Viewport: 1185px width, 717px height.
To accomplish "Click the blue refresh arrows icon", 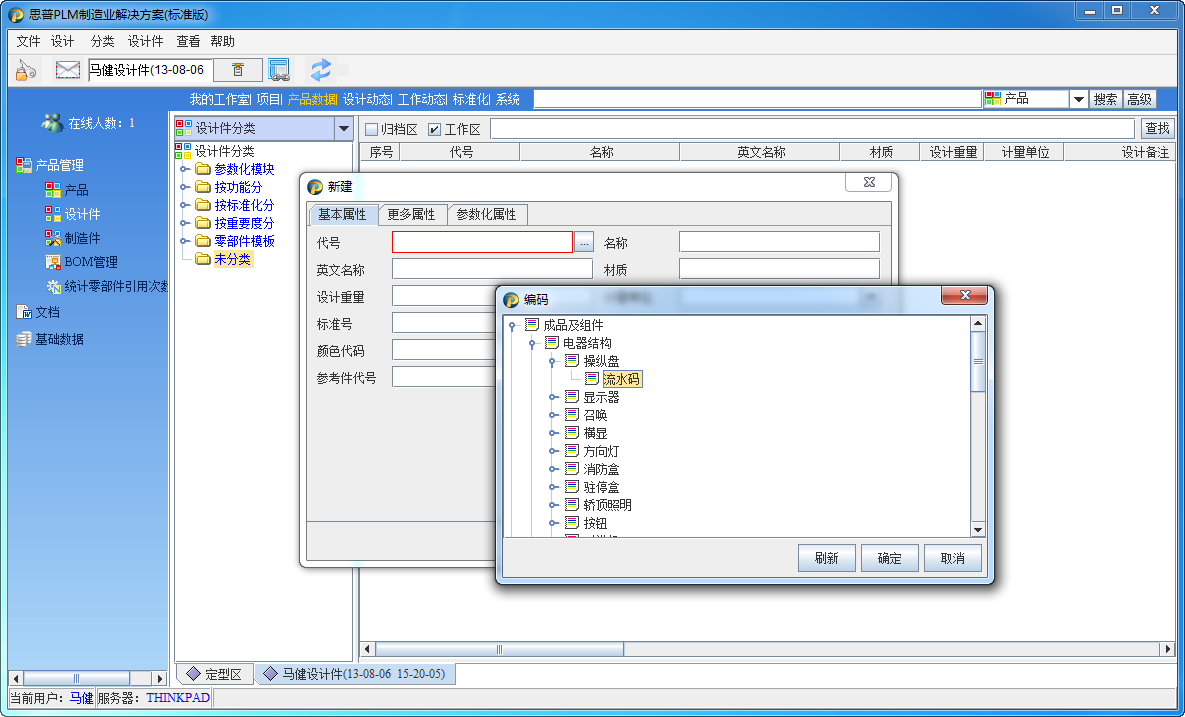I will point(321,70).
